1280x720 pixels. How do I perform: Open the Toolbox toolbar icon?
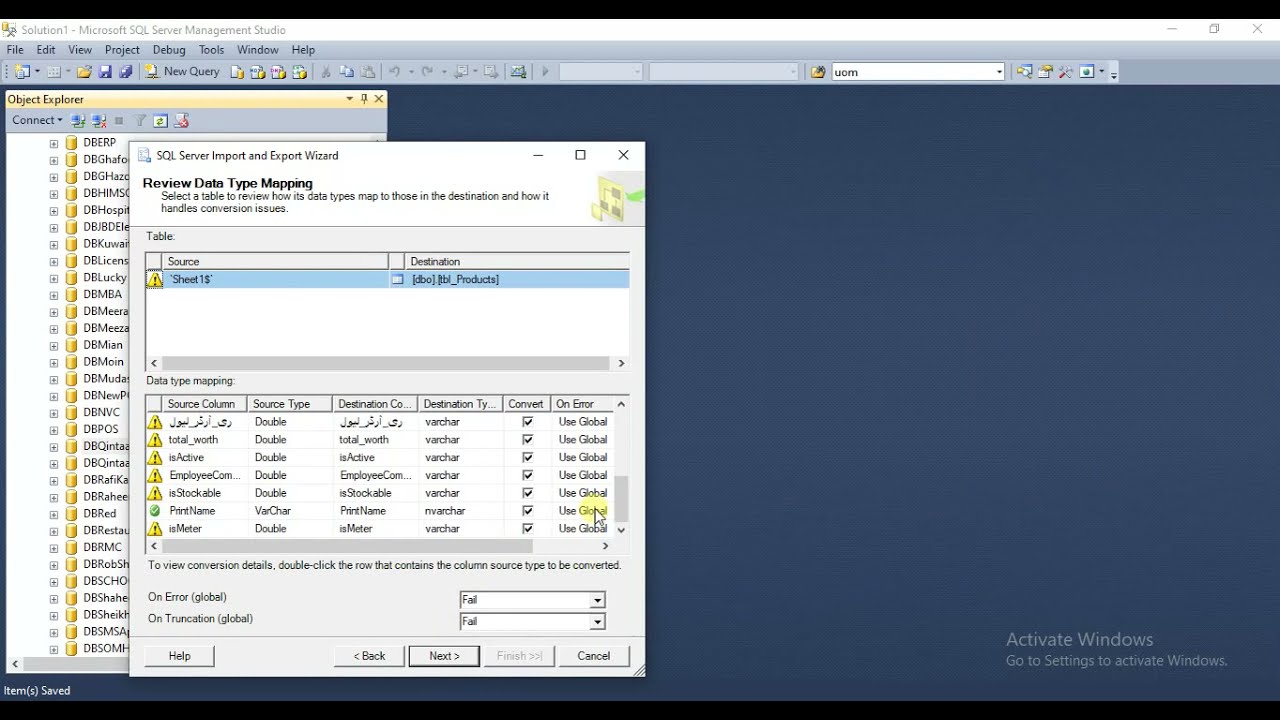point(1066,72)
